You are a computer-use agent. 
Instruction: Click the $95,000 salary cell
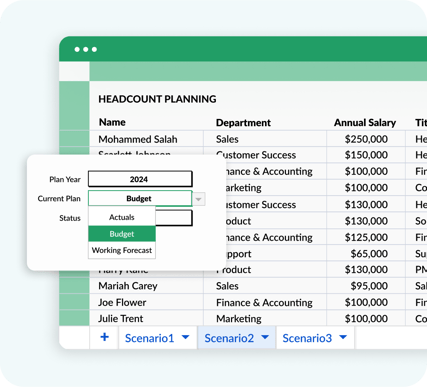(366, 286)
